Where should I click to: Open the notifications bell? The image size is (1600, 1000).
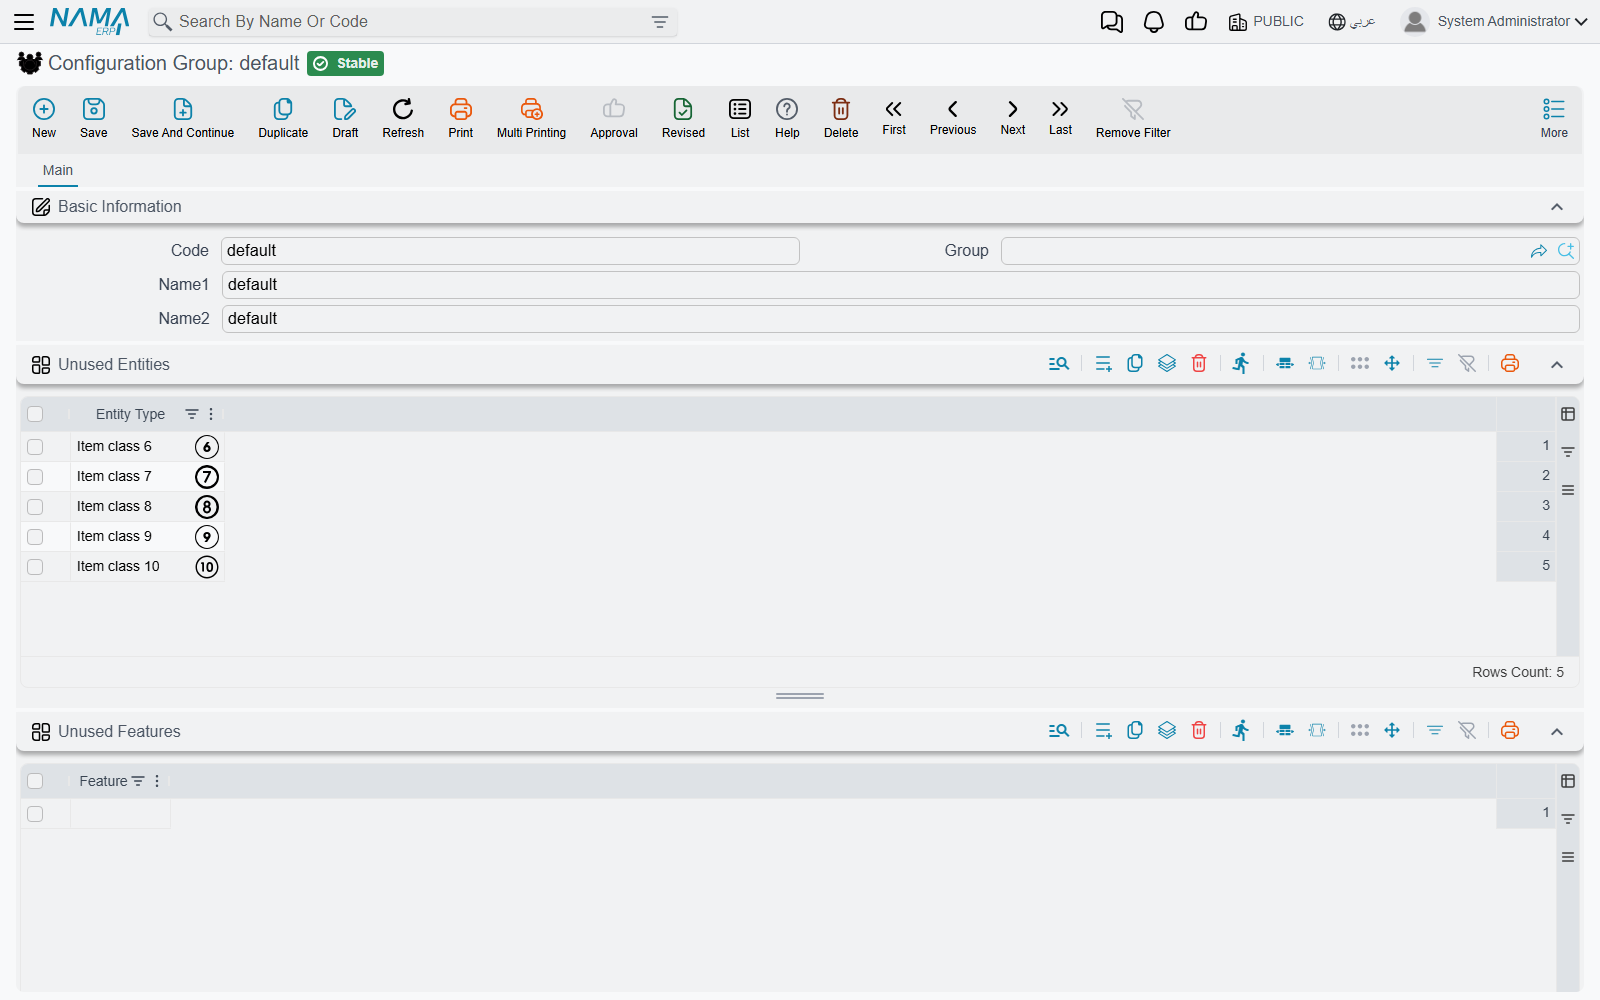(x=1154, y=22)
